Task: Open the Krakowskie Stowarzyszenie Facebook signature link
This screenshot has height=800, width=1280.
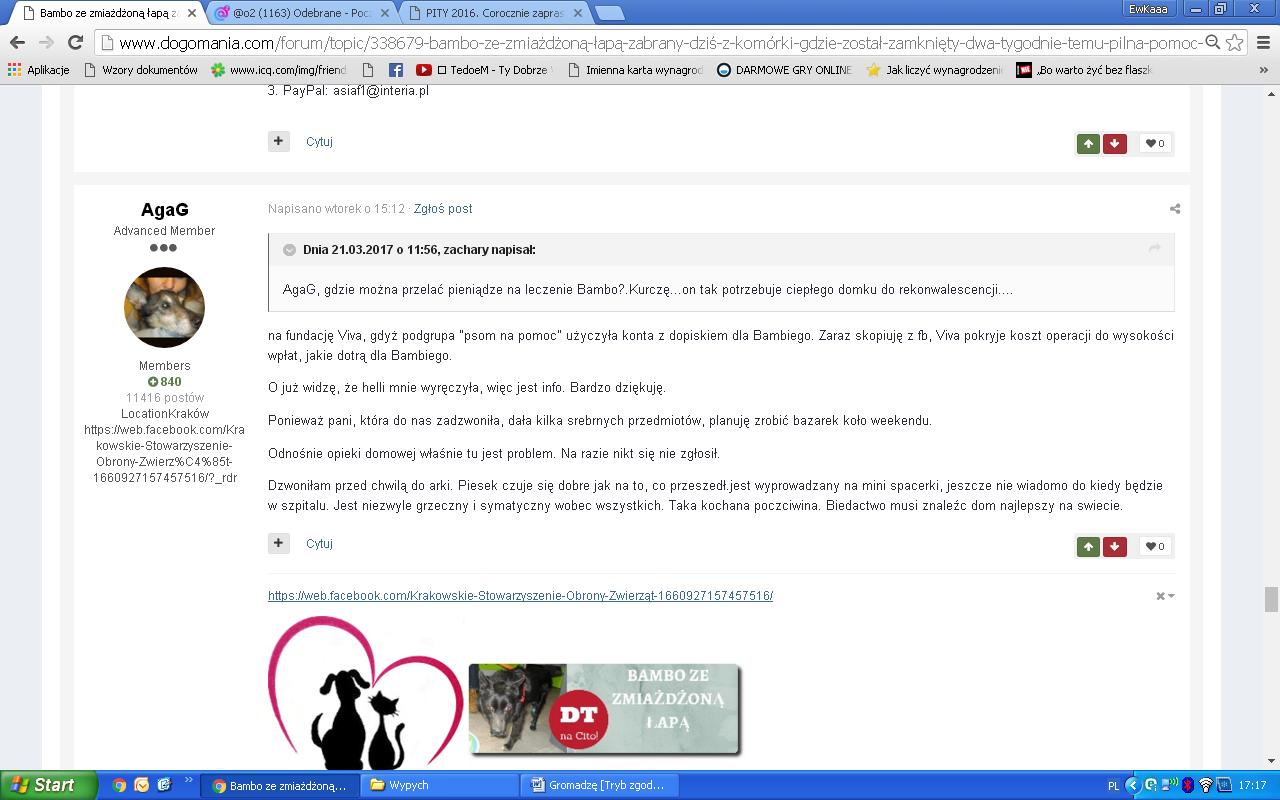Action: (x=520, y=596)
